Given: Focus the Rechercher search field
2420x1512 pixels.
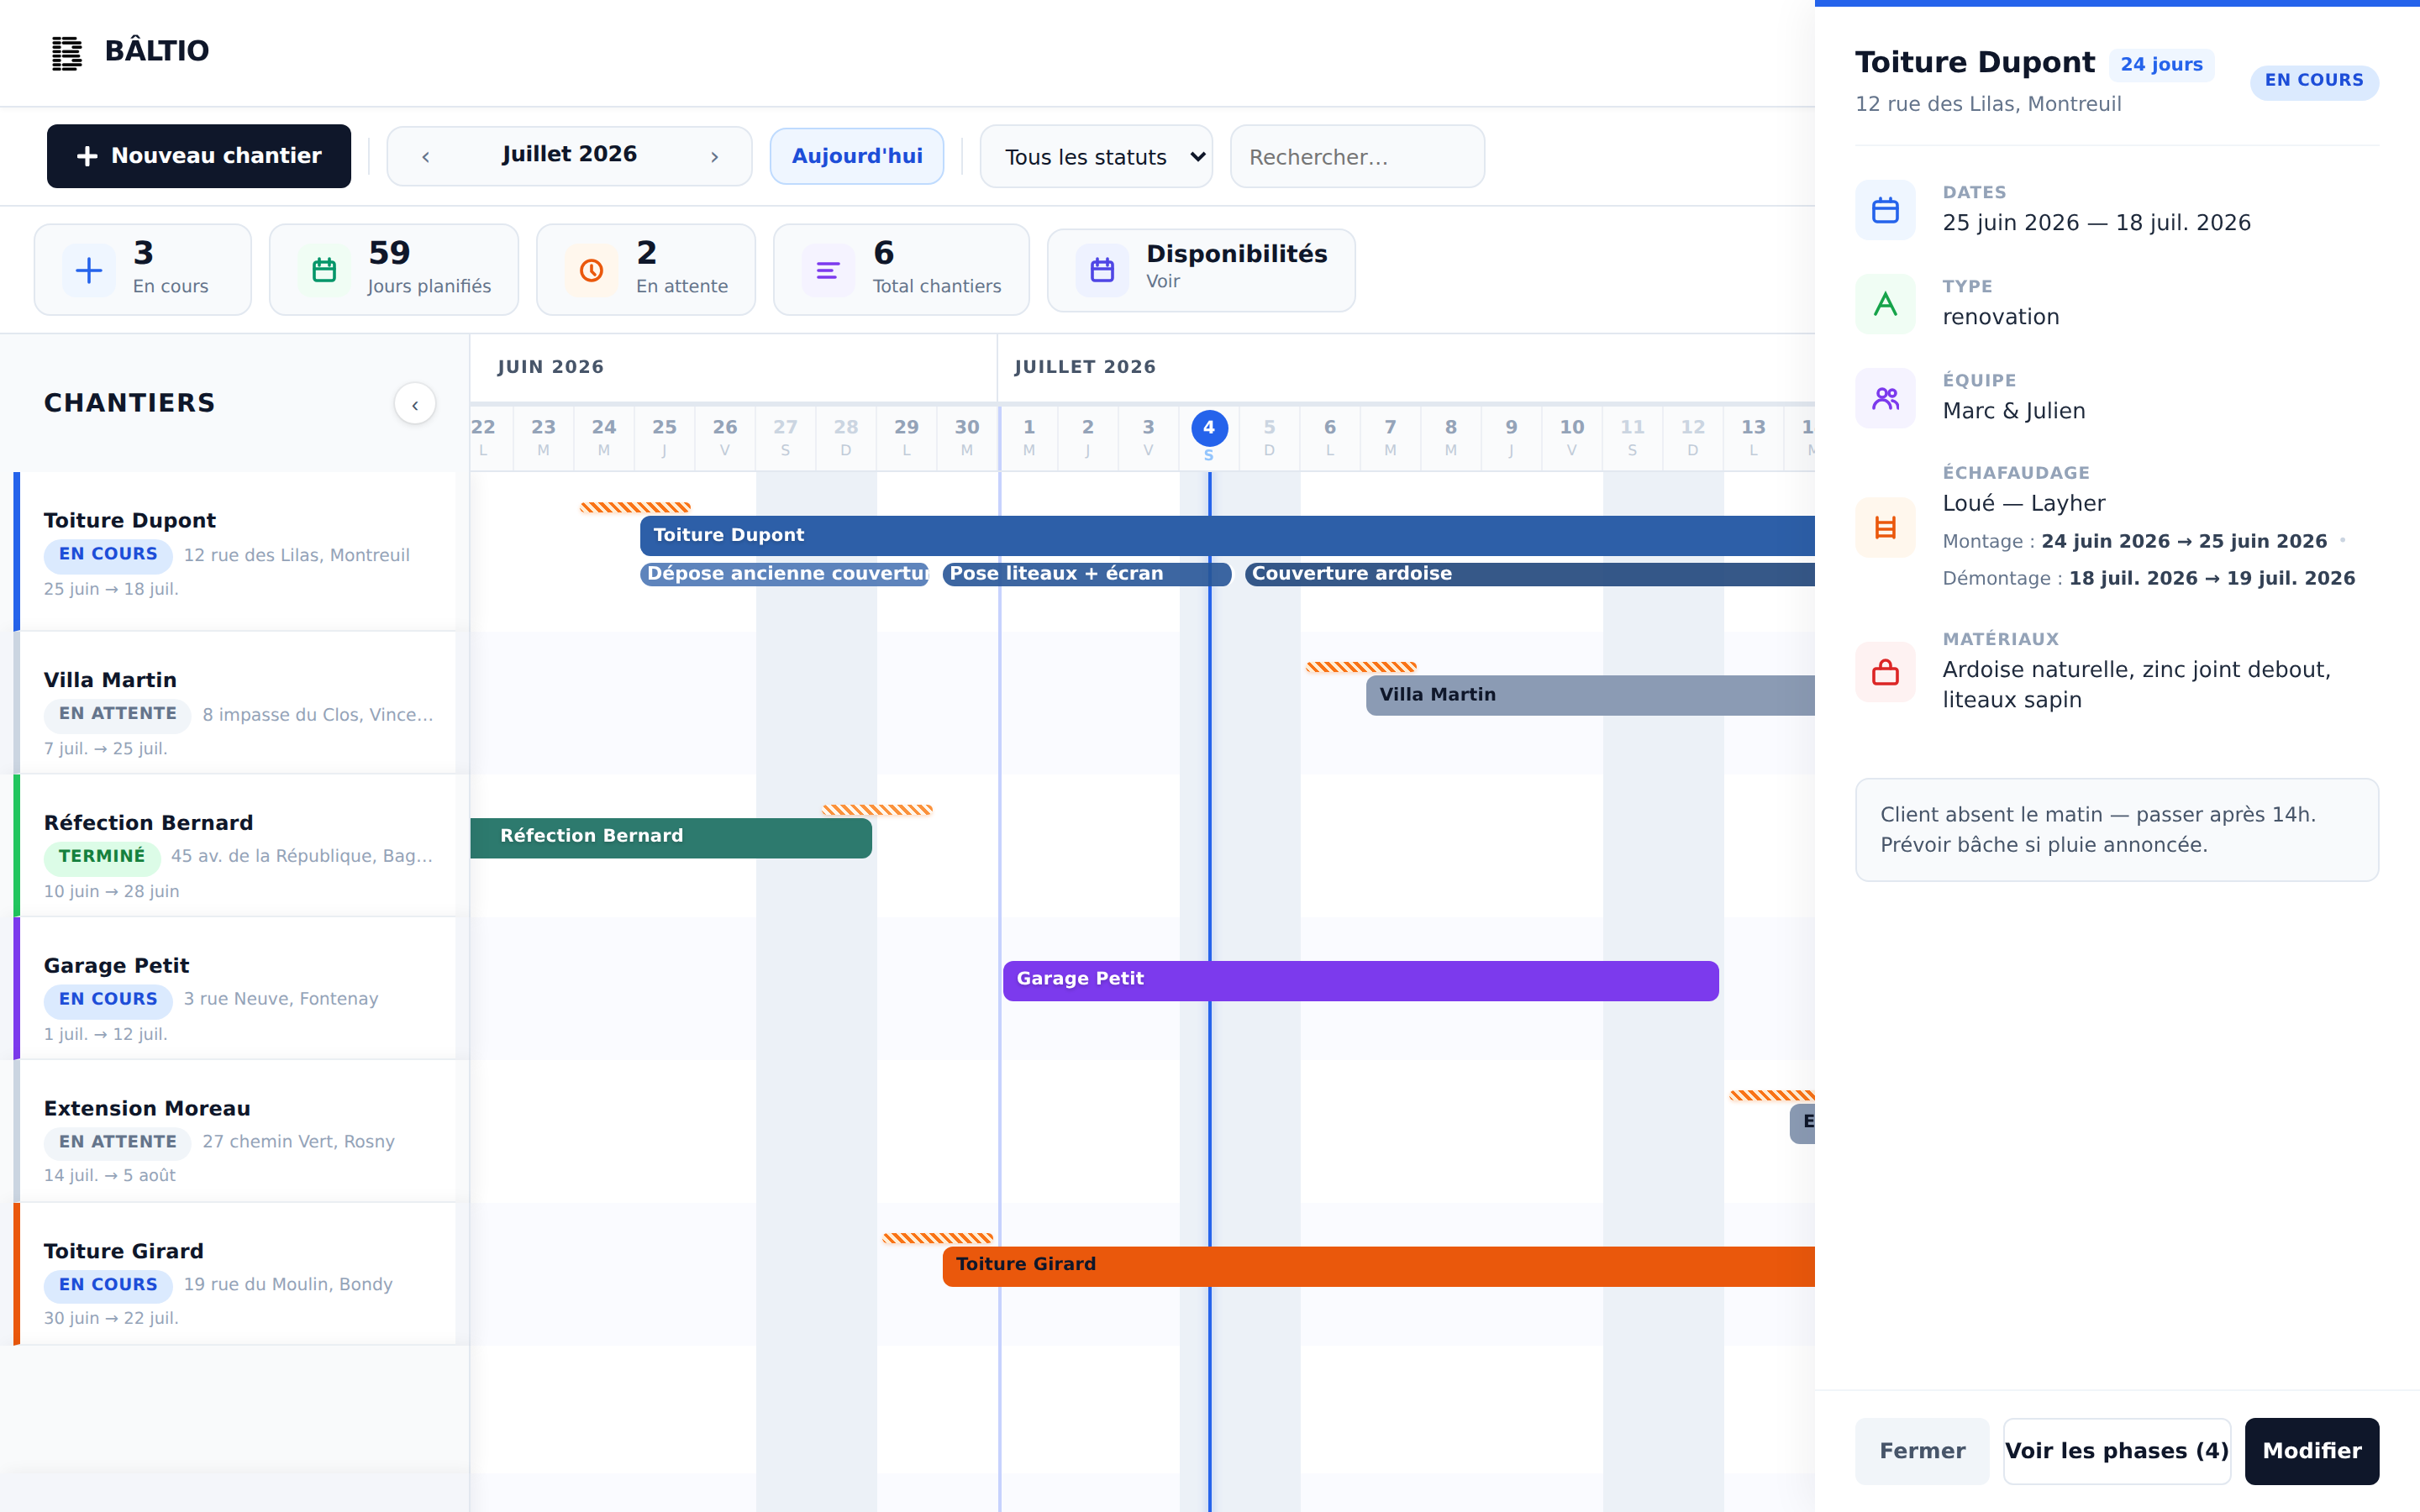Looking at the screenshot, I should 1357,156.
